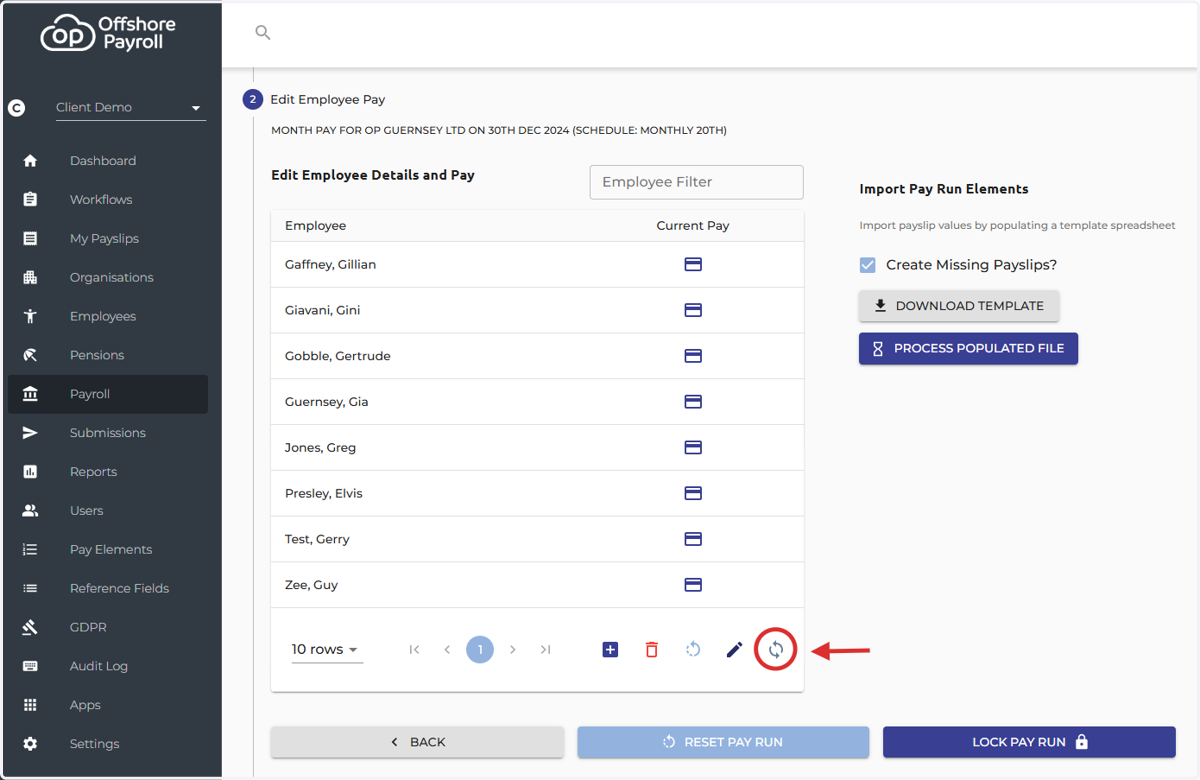This screenshot has width=1200, height=780.
Task: Open My Payslips menu item
Action: 107,238
